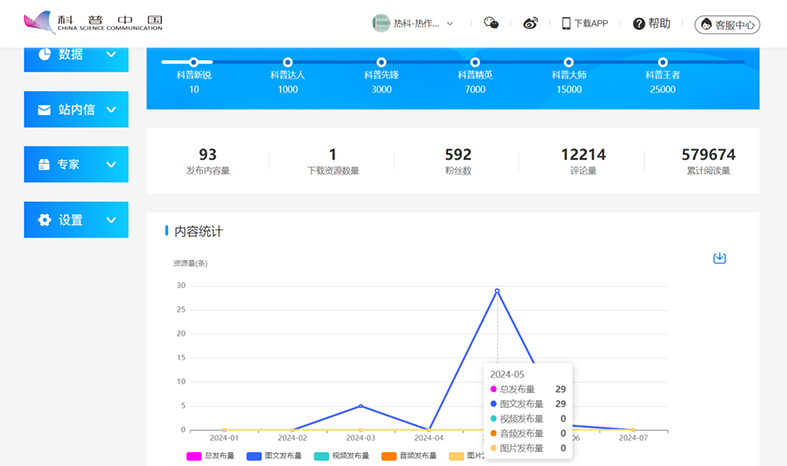Click the help question mark icon
This screenshot has height=466, width=787.
pyautogui.click(x=639, y=23)
